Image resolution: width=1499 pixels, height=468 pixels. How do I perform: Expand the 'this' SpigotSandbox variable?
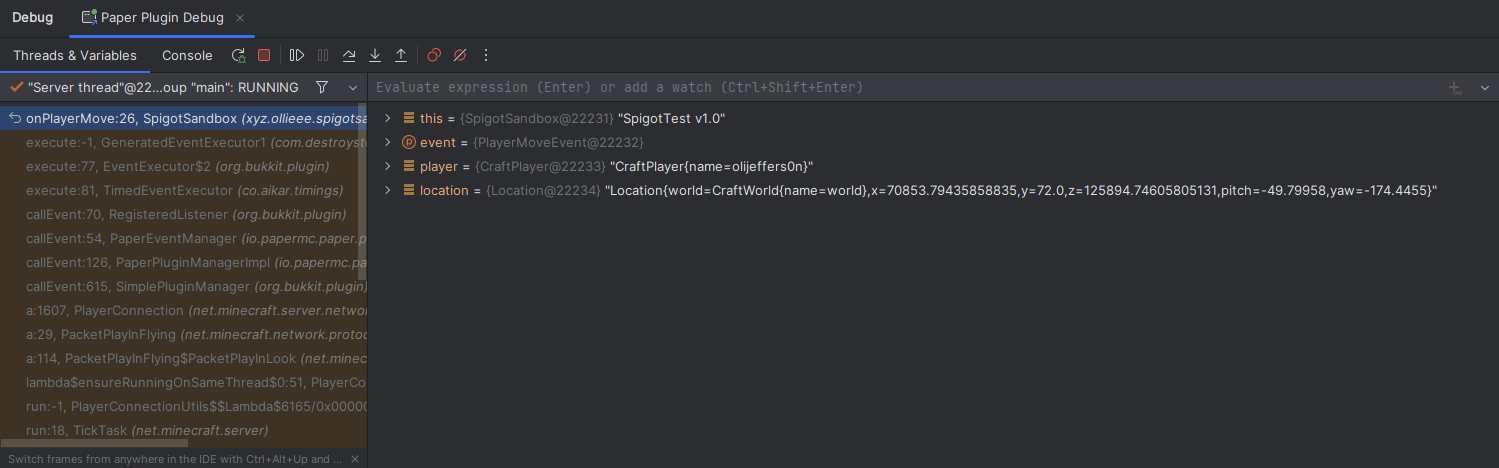click(x=388, y=118)
